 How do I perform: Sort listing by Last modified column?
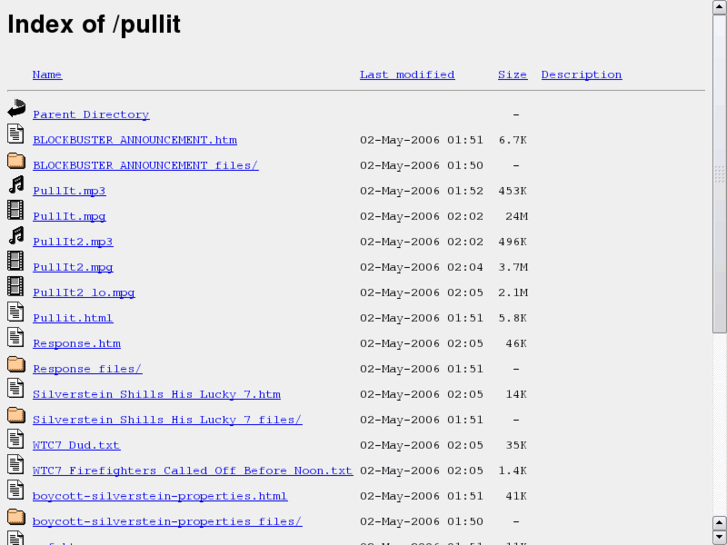click(x=407, y=75)
